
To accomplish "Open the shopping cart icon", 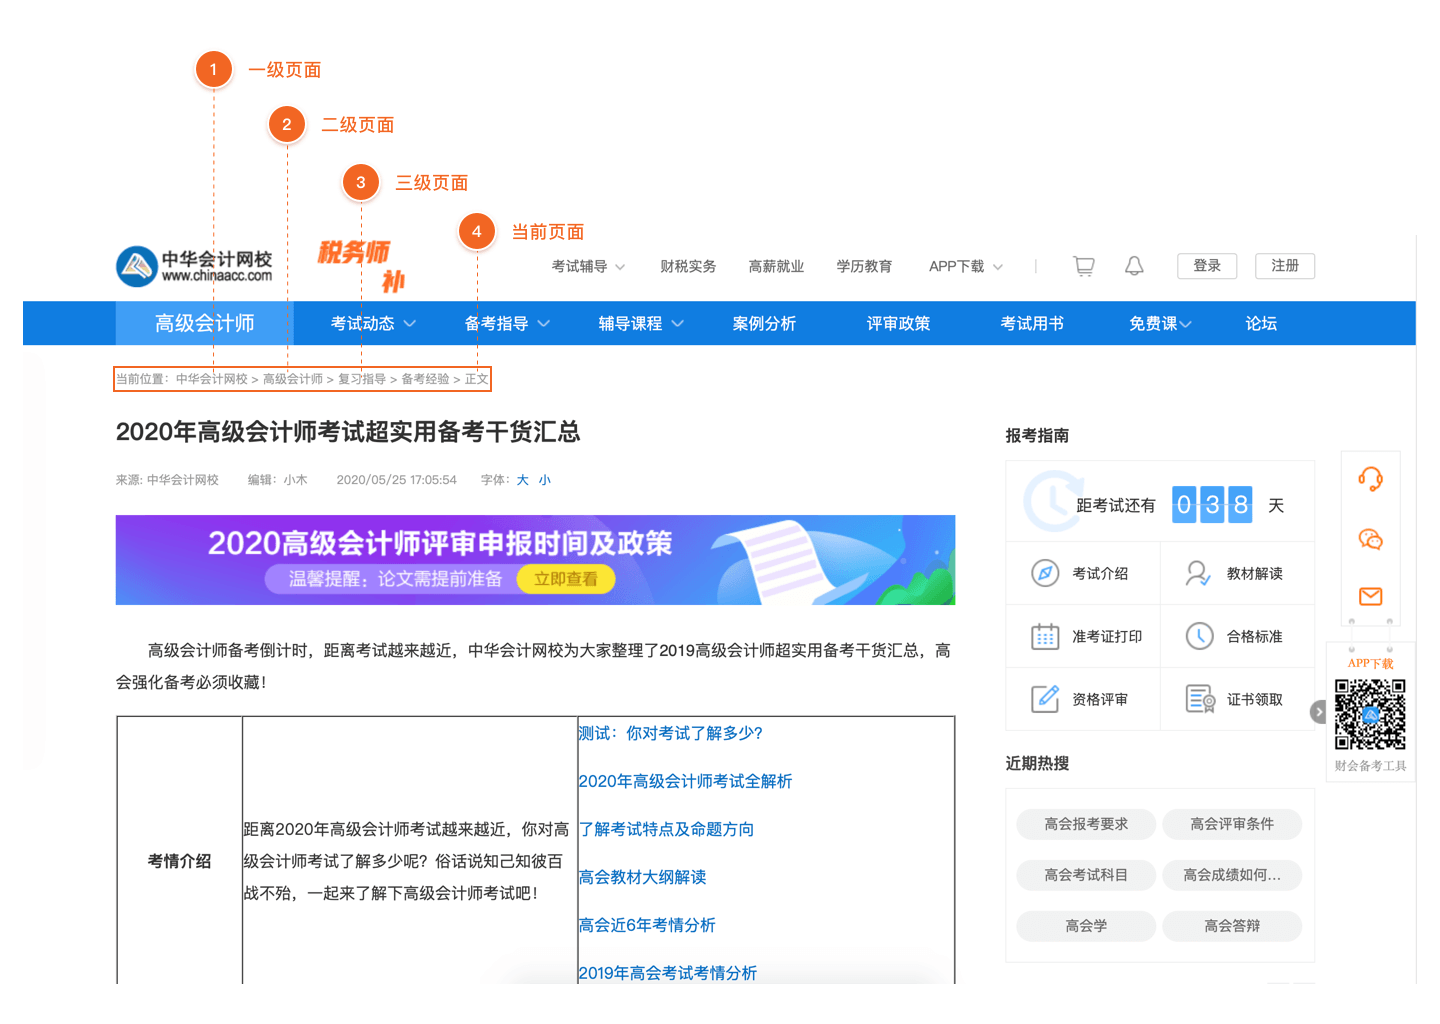I will click(x=1084, y=266).
